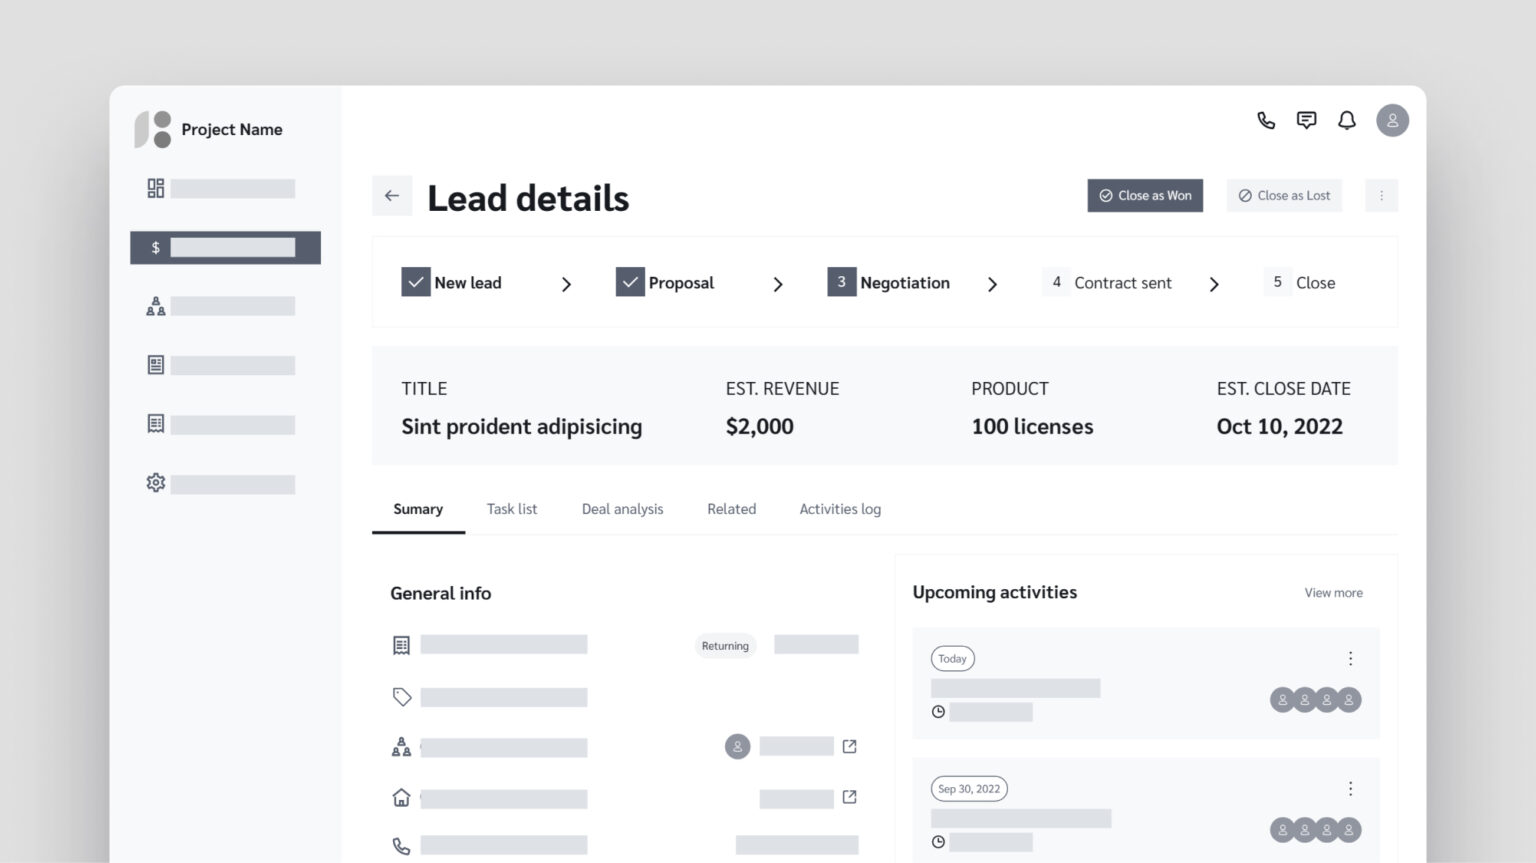Image resolution: width=1536 pixels, height=863 pixels.
Task: Switch to the Task list tab
Action: point(512,509)
